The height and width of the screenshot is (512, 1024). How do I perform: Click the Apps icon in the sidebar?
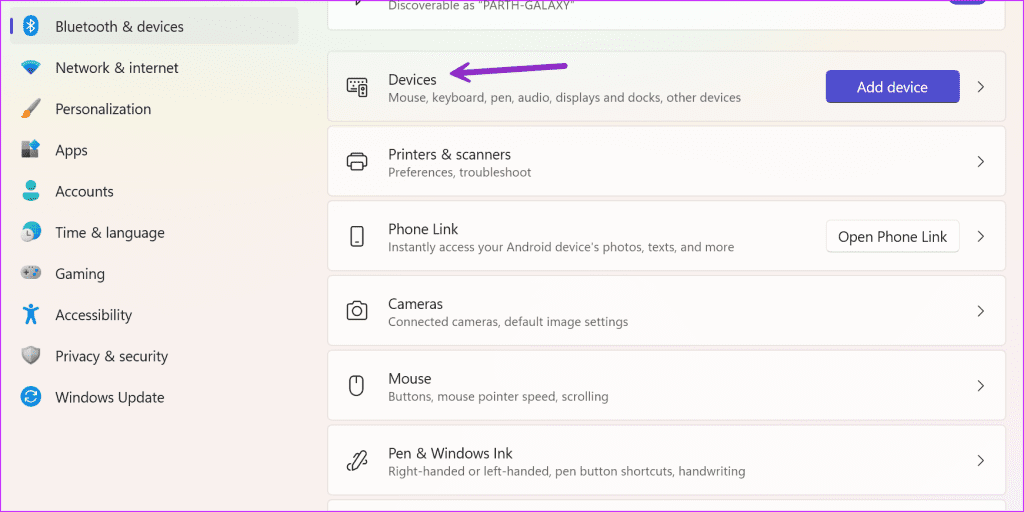(31, 150)
